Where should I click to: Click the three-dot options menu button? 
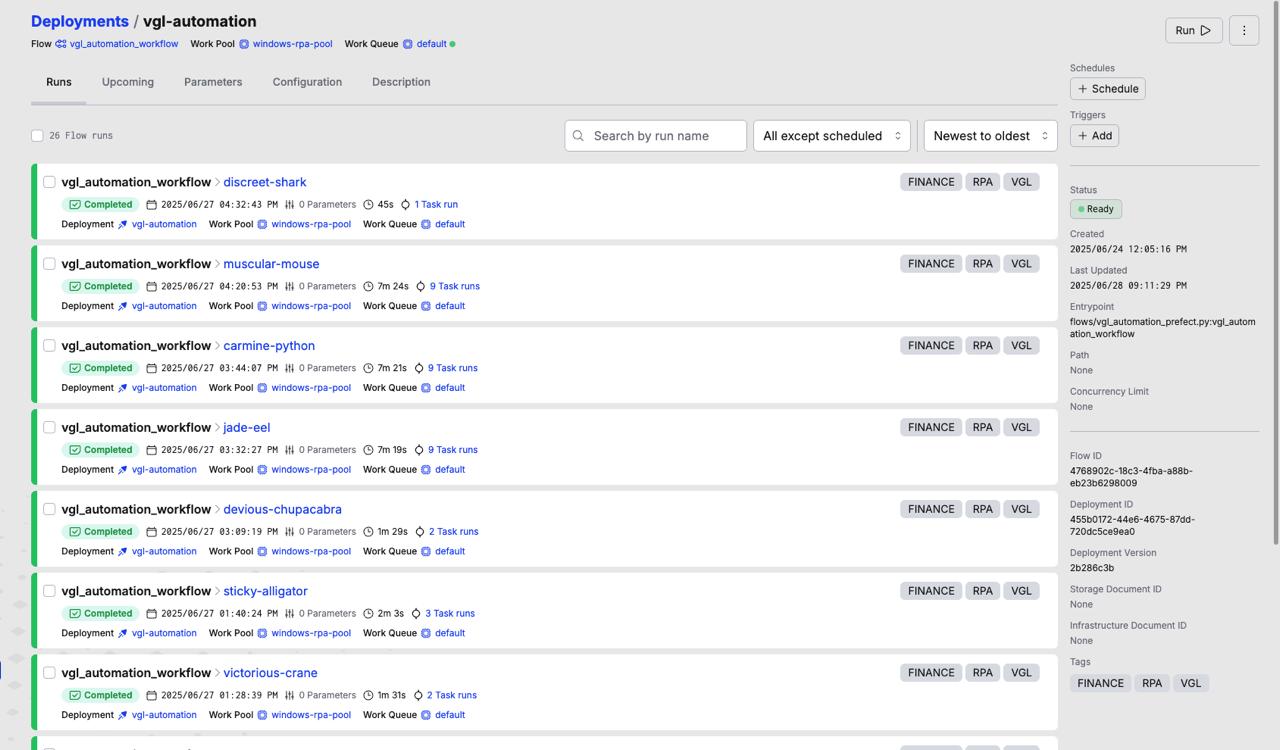coord(1244,30)
